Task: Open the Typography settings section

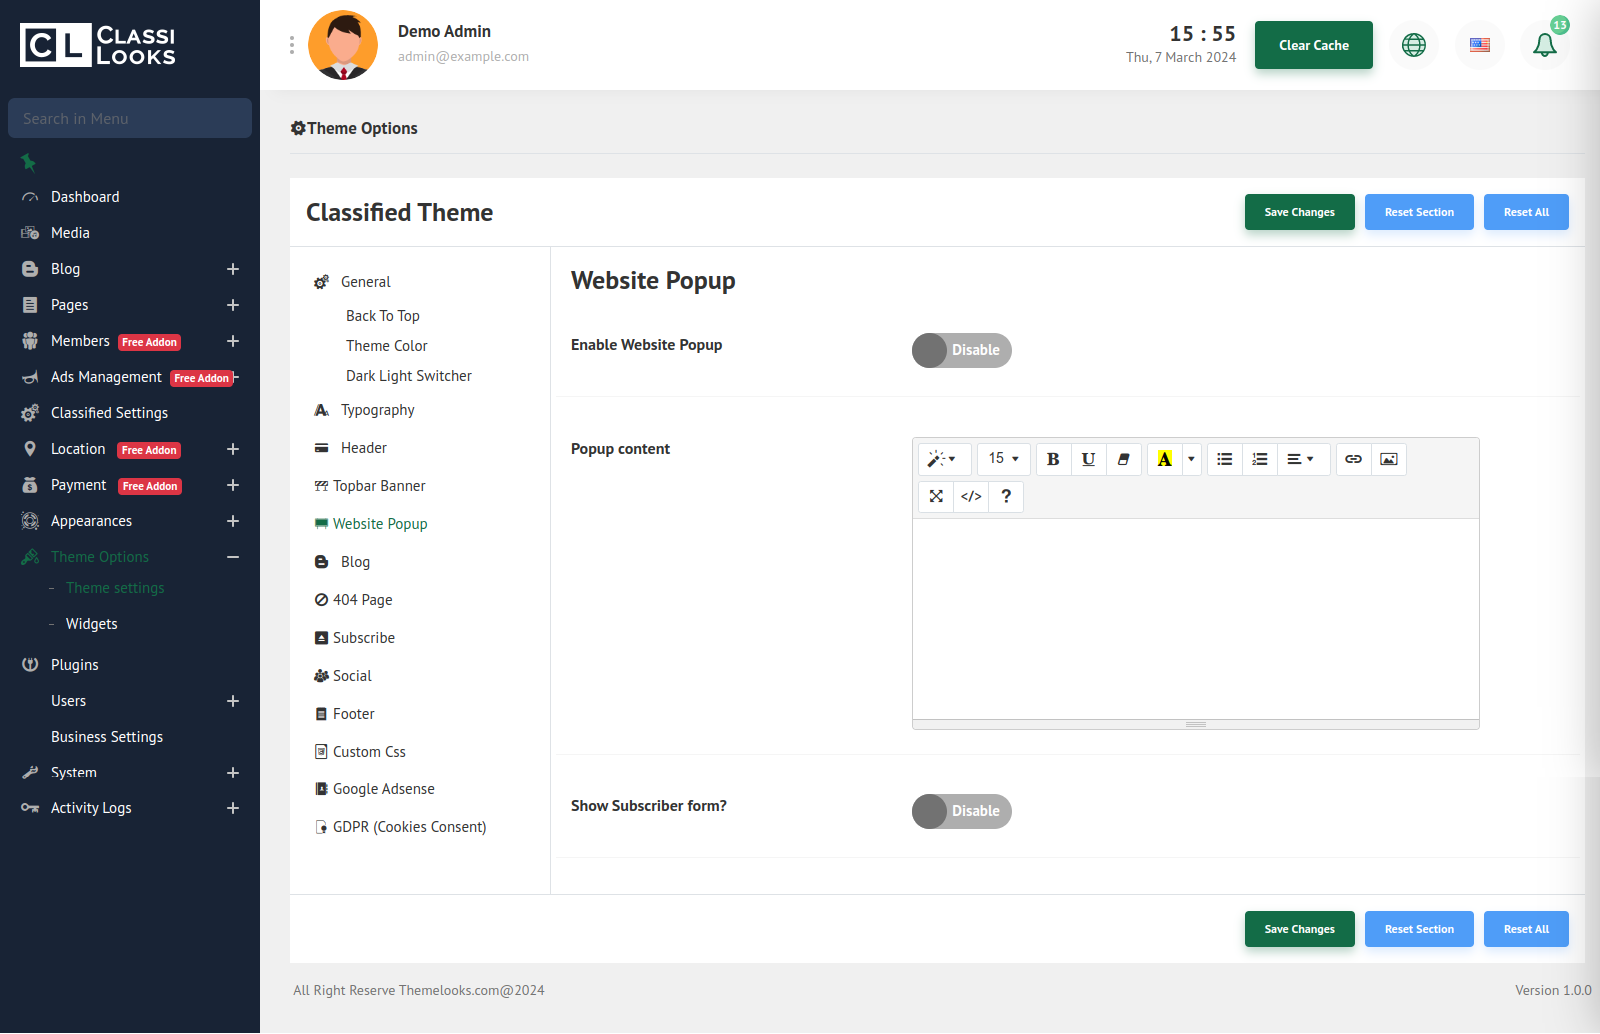Action: [377, 410]
